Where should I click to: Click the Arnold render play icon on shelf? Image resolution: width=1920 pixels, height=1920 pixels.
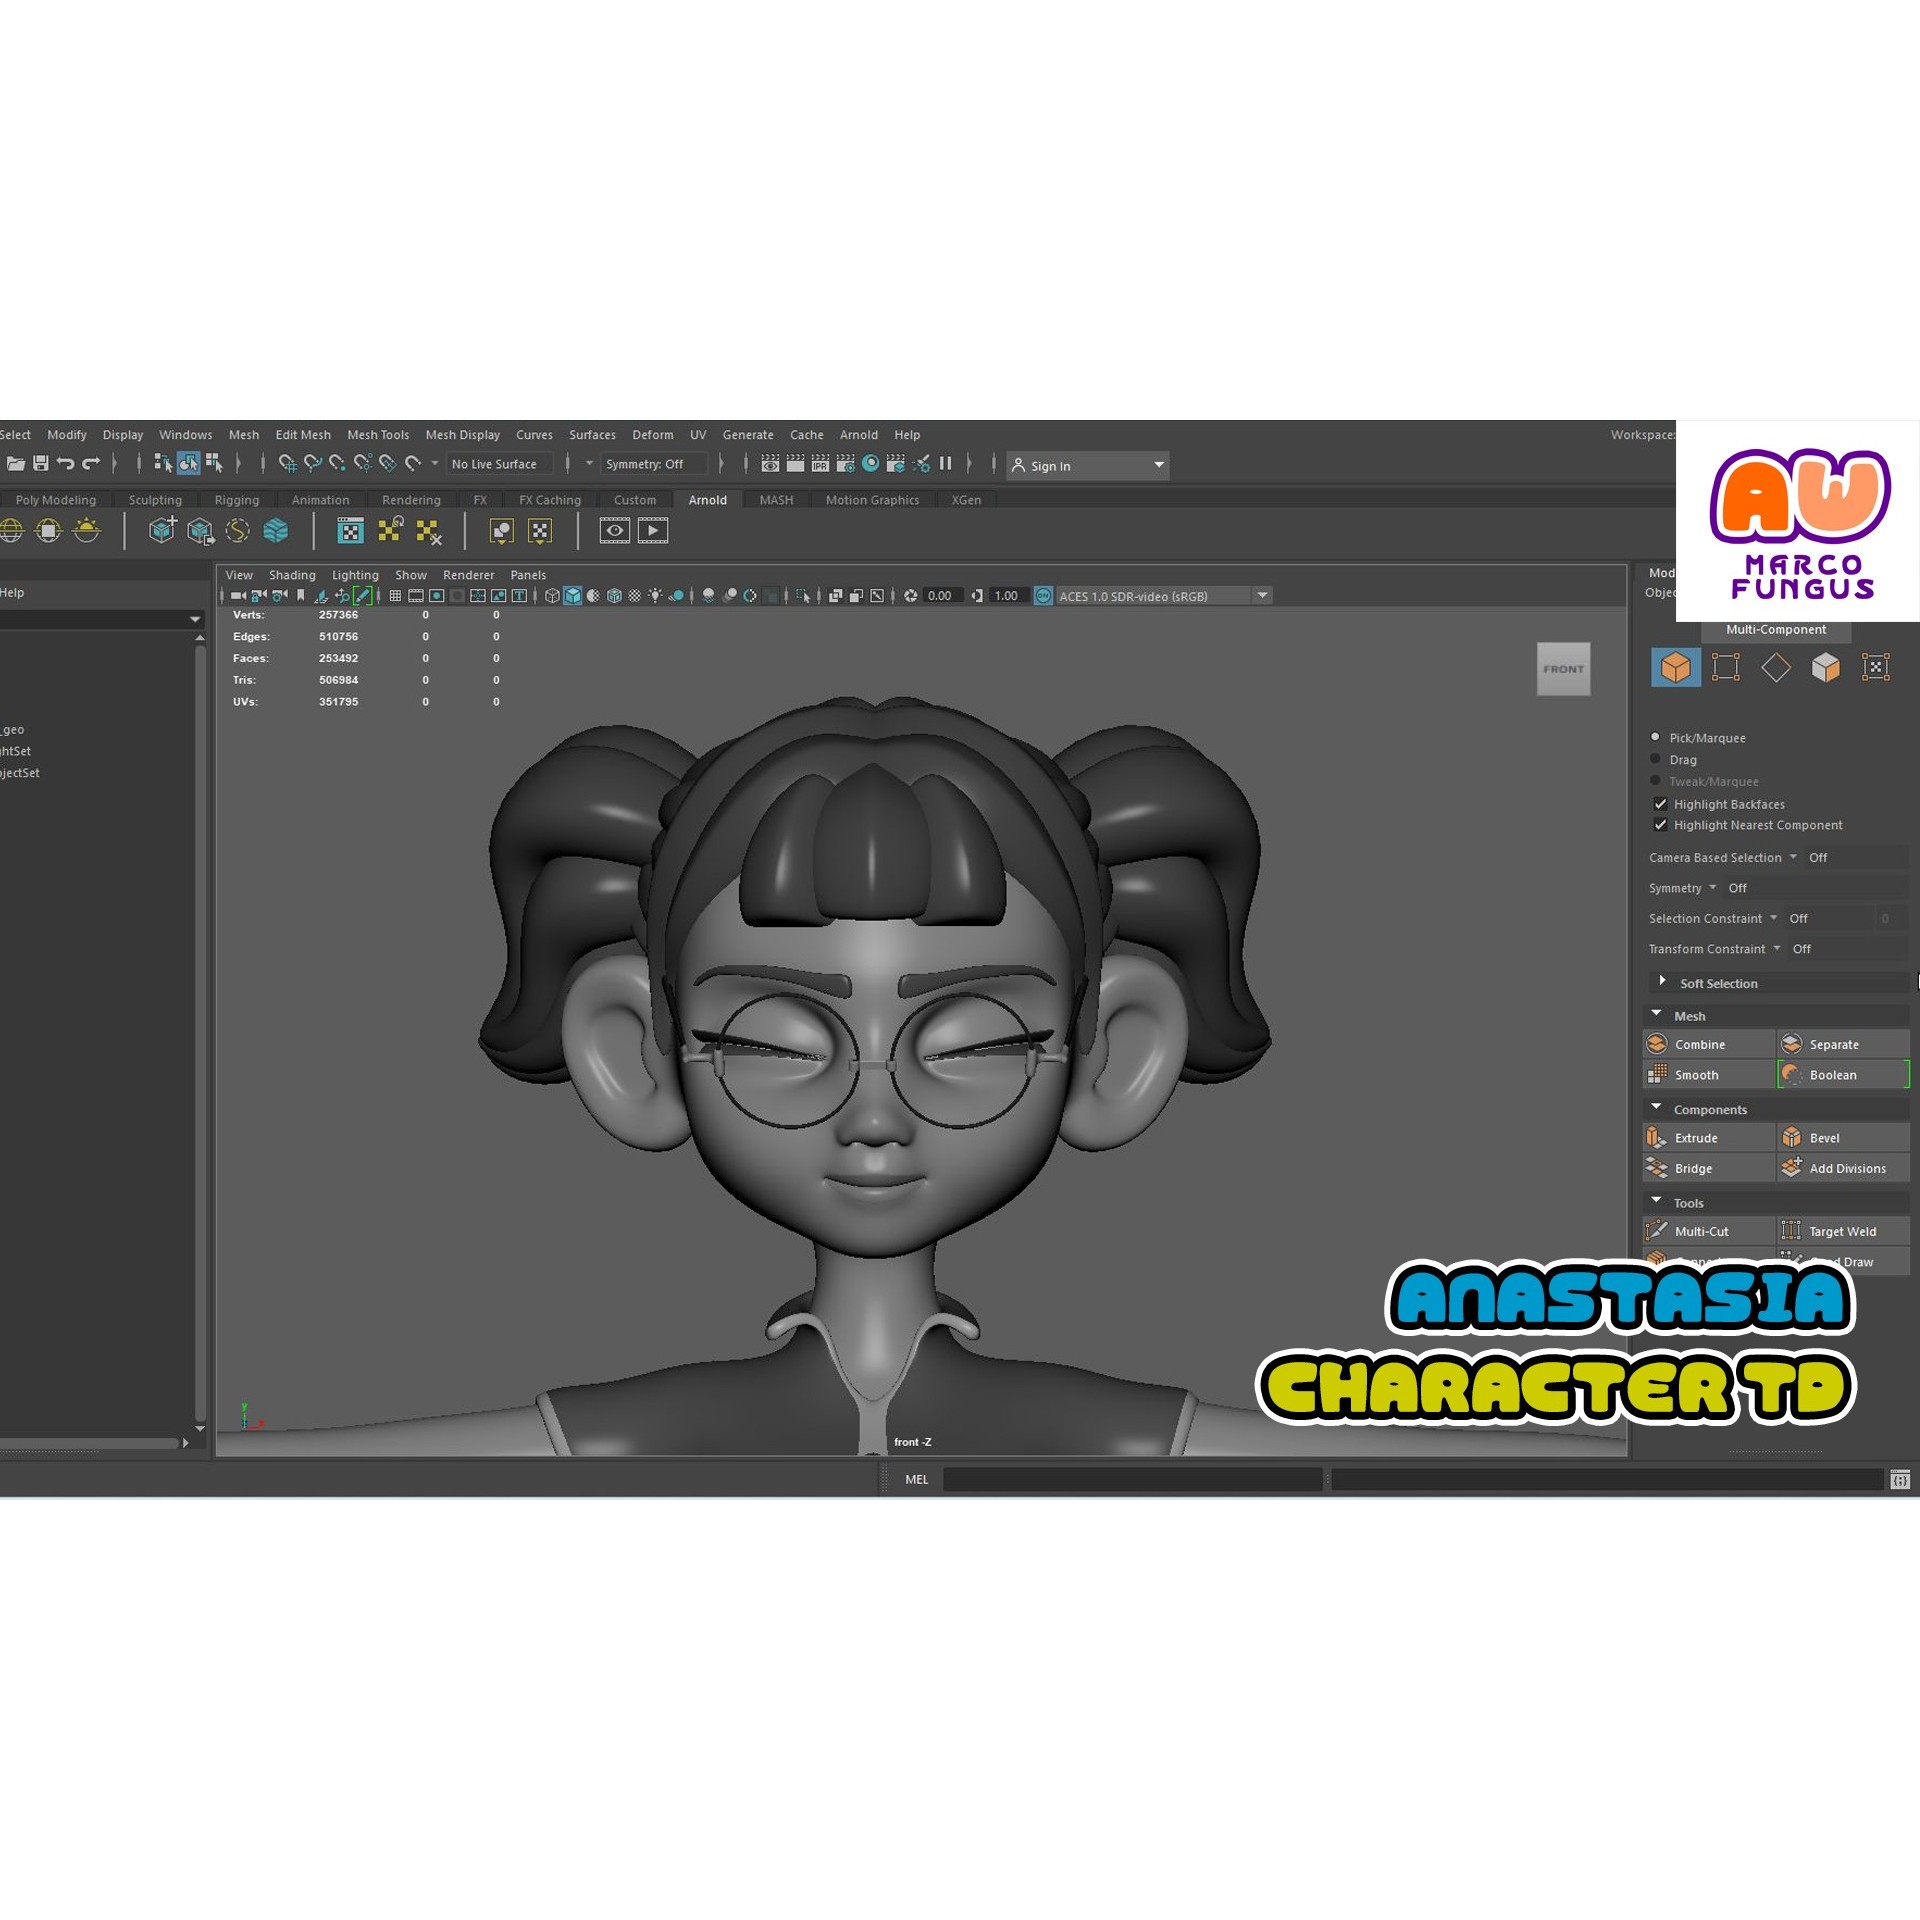point(653,531)
